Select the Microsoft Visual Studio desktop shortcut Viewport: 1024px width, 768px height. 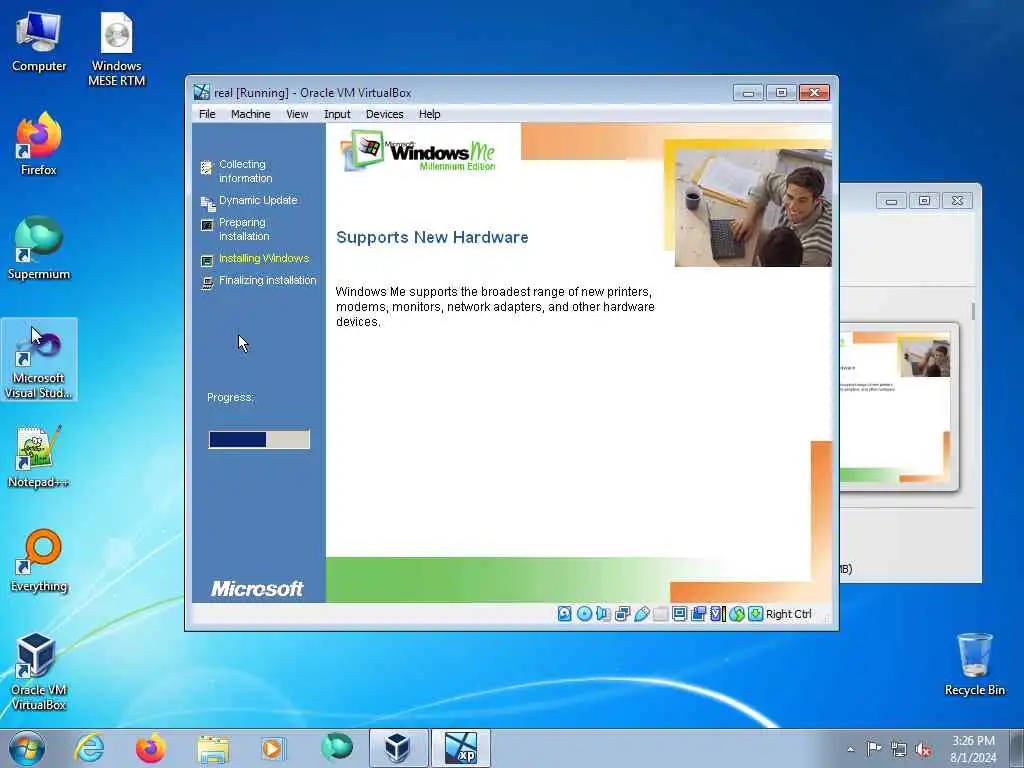(x=39, y=360)
